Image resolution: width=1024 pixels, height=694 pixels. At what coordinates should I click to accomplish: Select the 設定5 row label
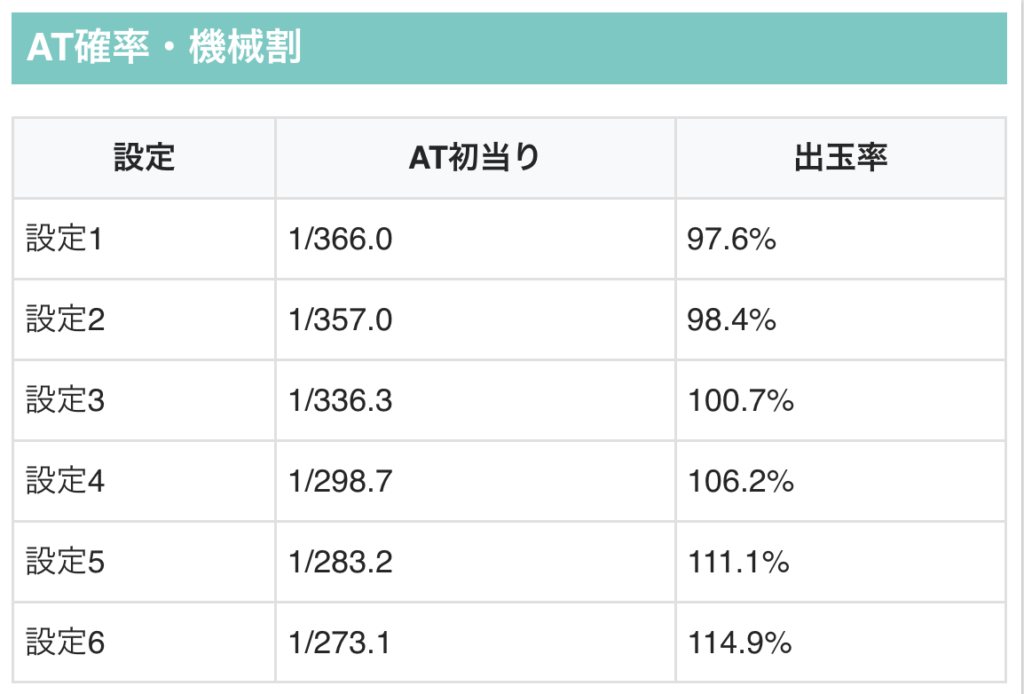click(65, 563)
